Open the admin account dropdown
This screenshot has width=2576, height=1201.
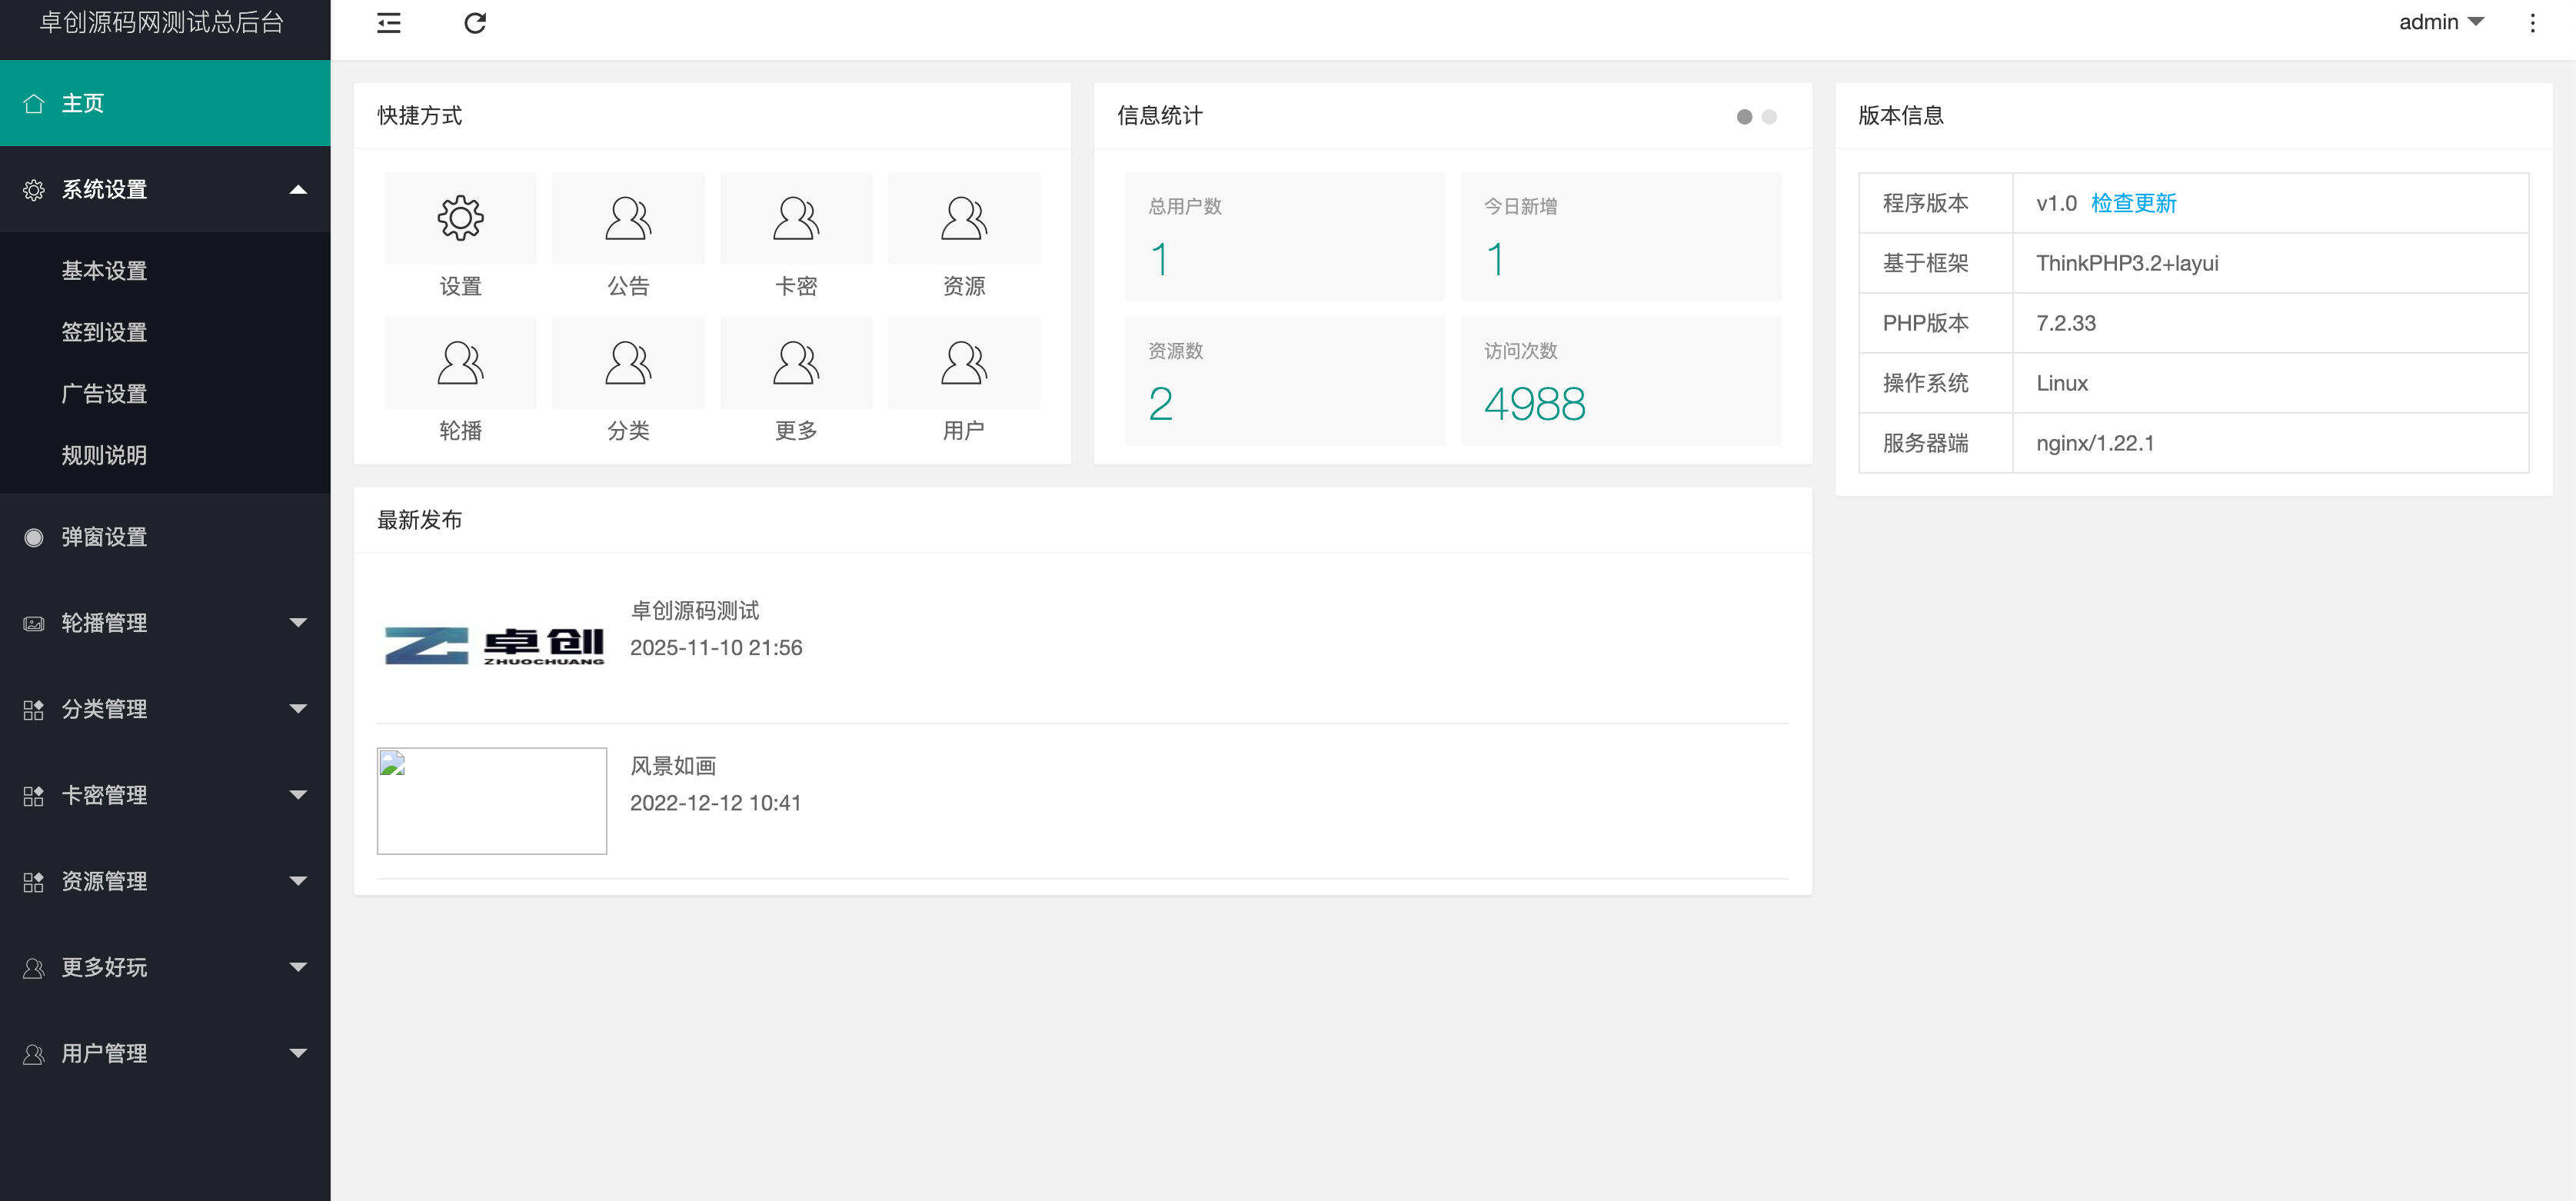[x=2440, y=22]
